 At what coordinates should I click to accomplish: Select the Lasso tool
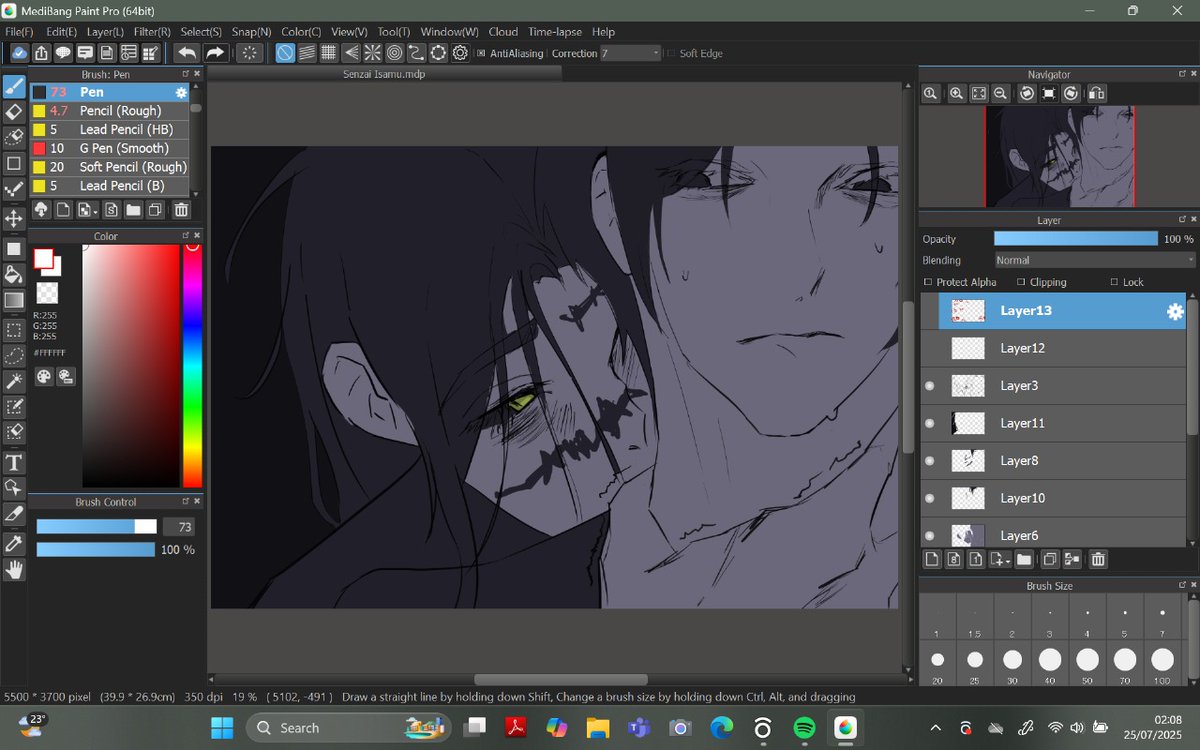(x=14, y=355)
